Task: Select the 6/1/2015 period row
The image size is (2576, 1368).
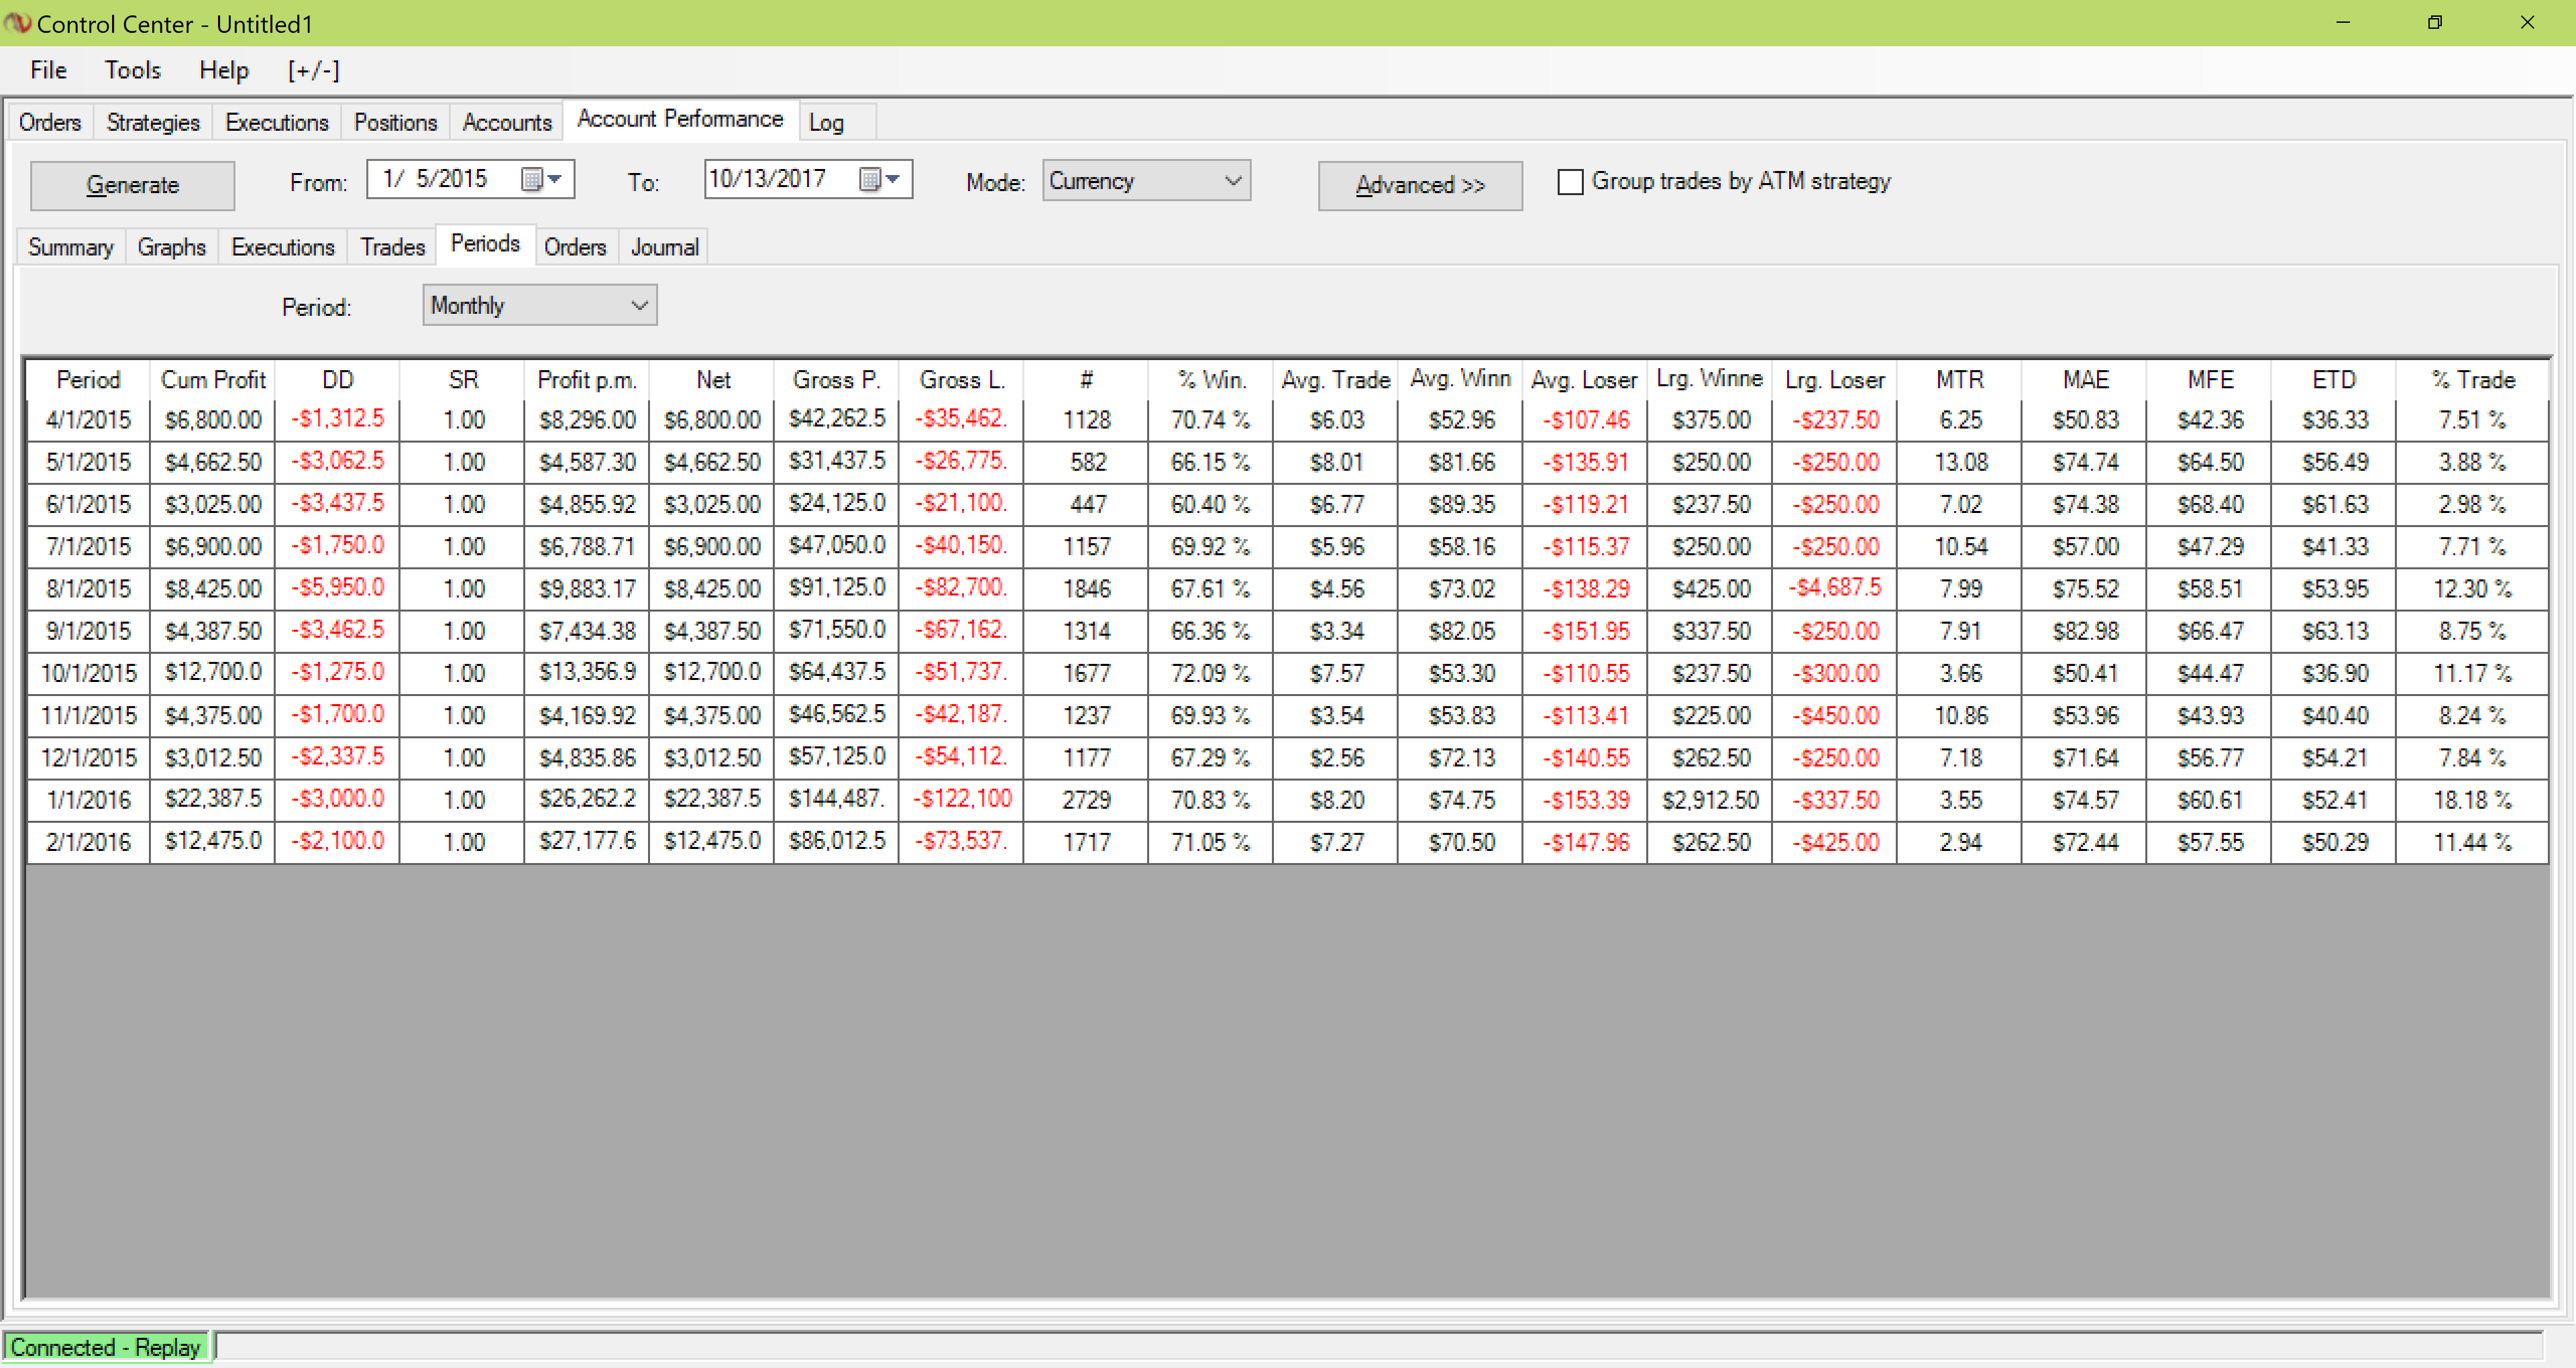Action: coord(1287,504)
